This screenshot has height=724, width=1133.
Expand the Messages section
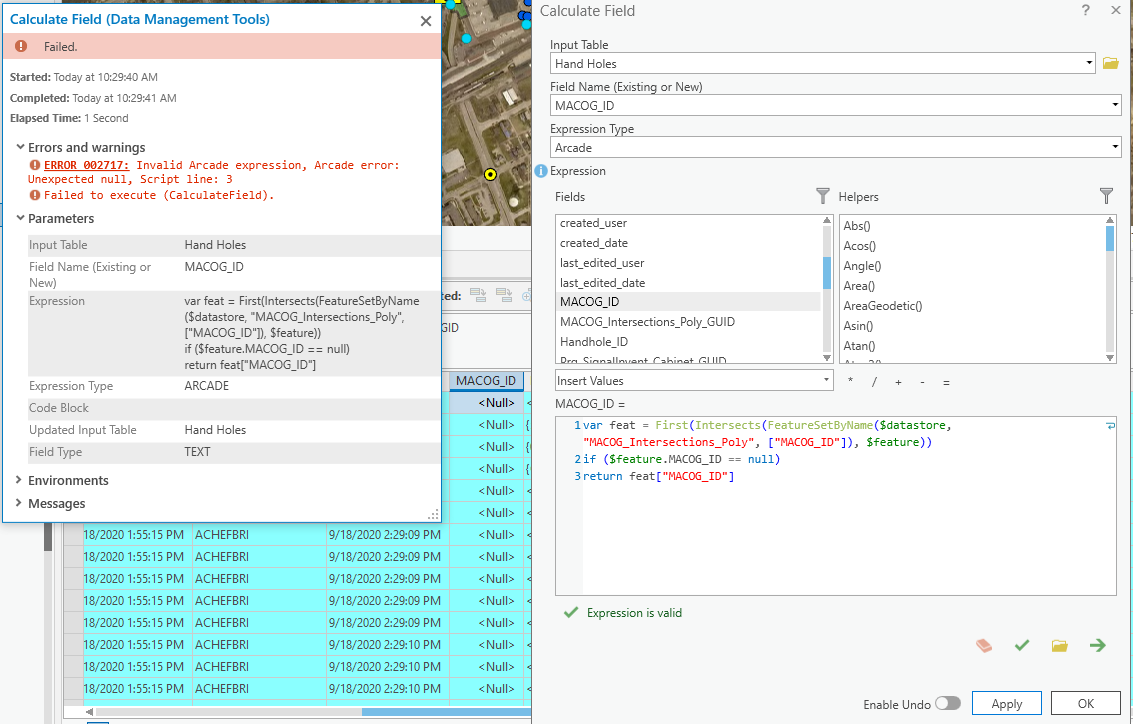click(56, 504)
